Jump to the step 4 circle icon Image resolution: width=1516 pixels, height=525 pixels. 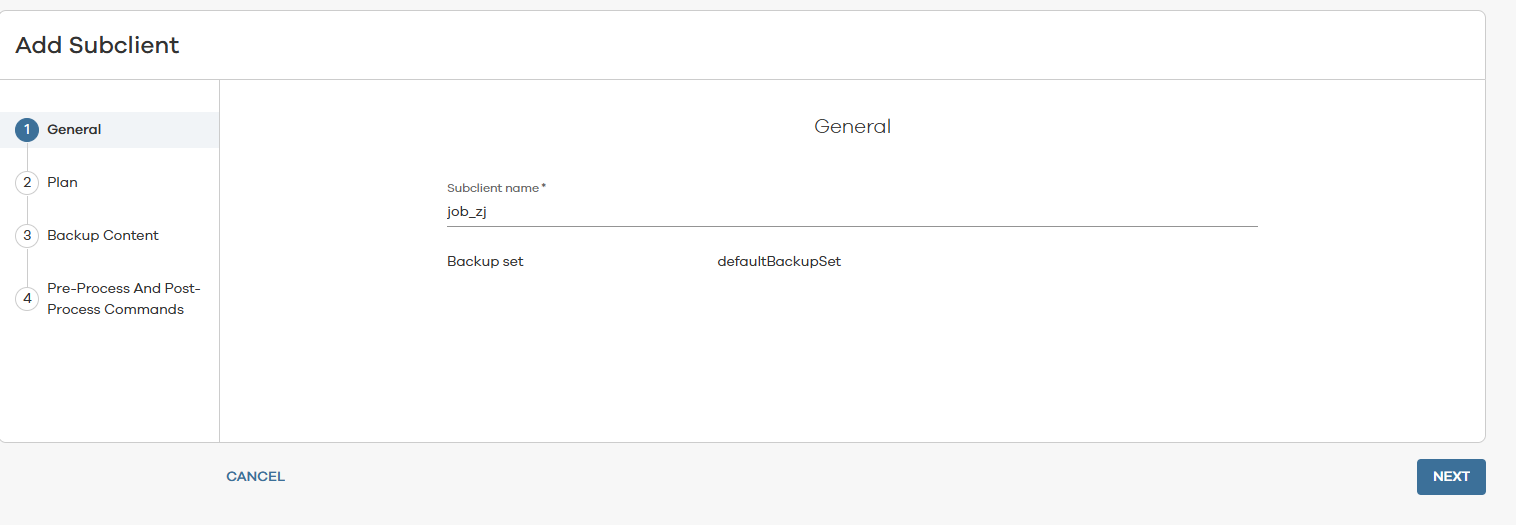pyautogui.click(x=27, y=299)
